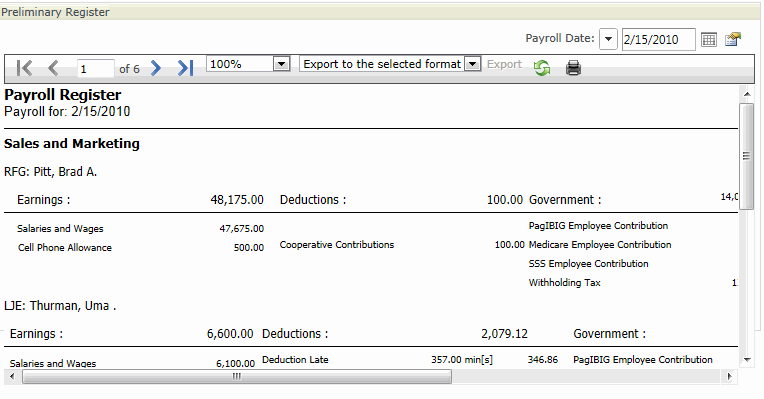Click the Sales and Marketing heading
This screenshot has width=764, height=399.
click(72, 144)
